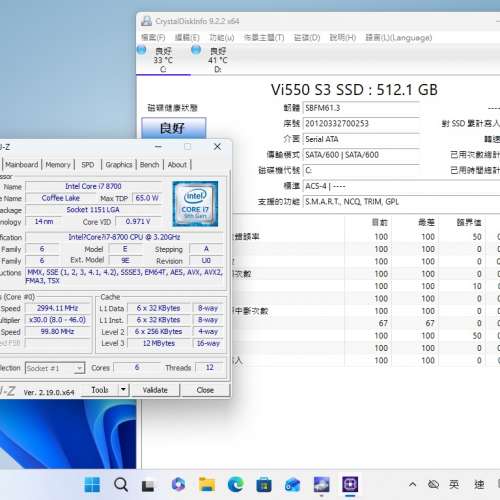Click the Level 3 cache value 12 MBytes
Image resolution: width=500 pixels, height=500 pixels.
click(159, 343)
